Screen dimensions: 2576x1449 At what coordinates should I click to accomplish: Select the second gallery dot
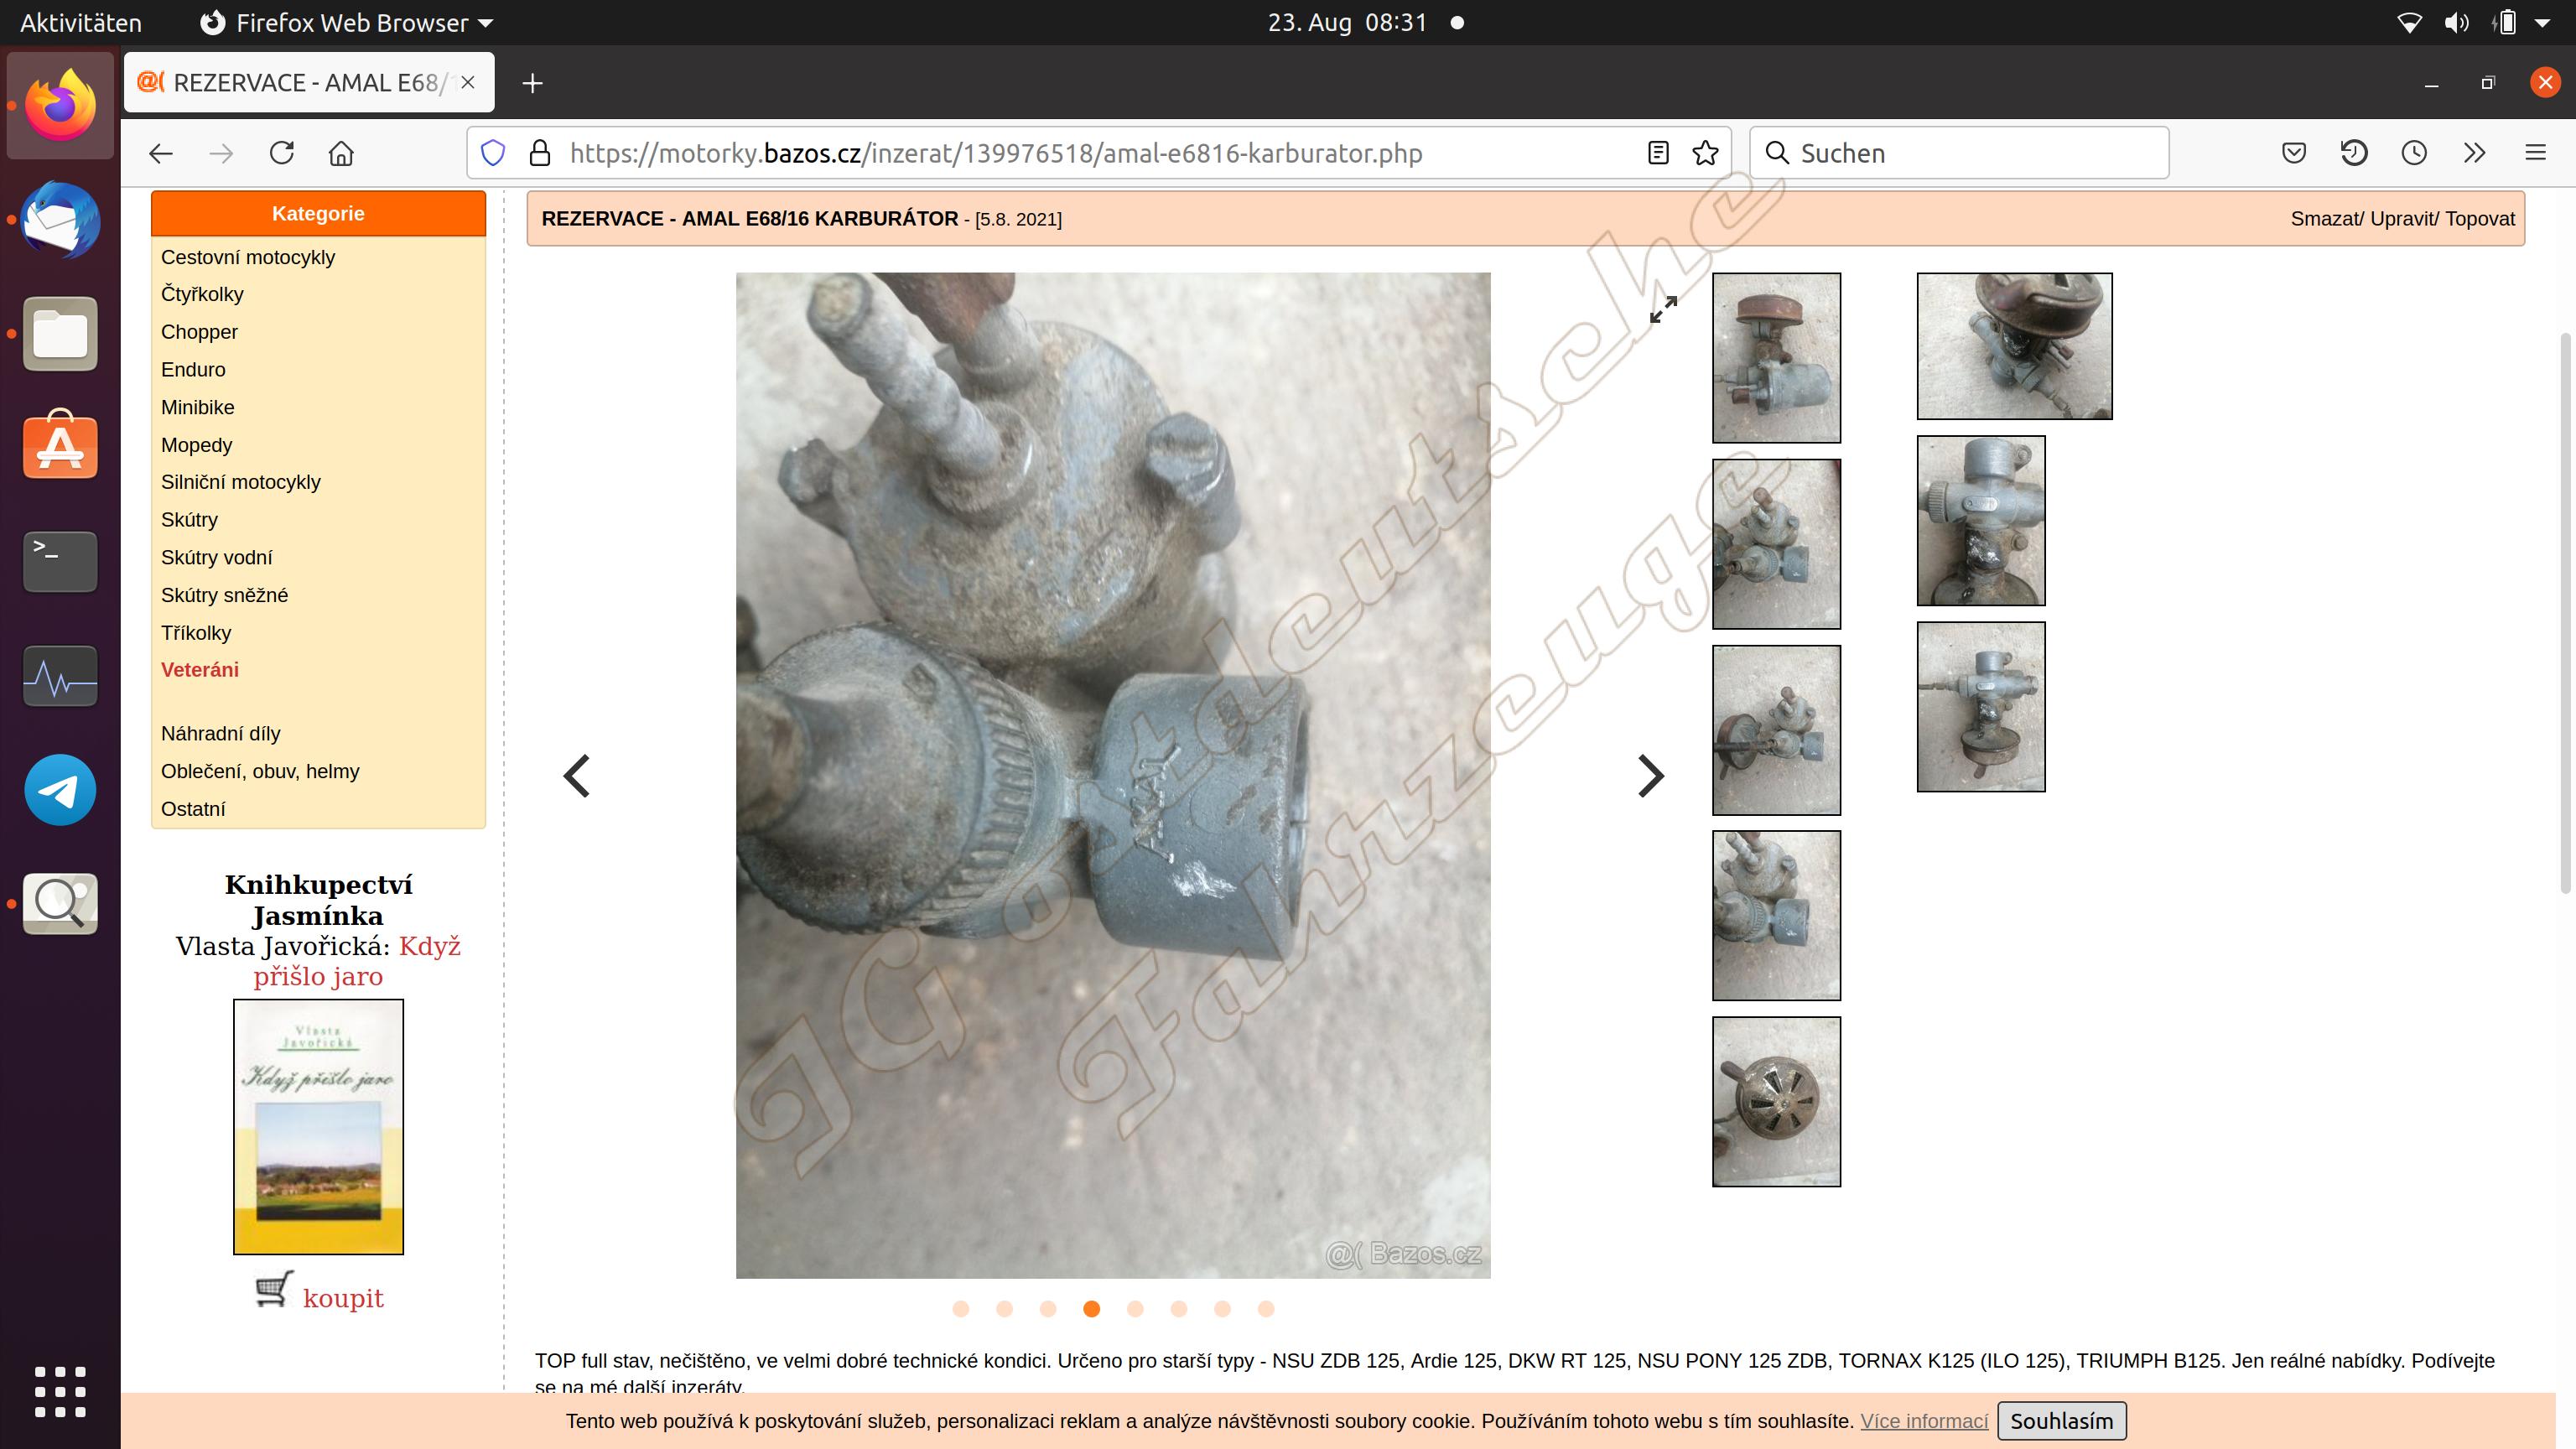(1005, 1309)
